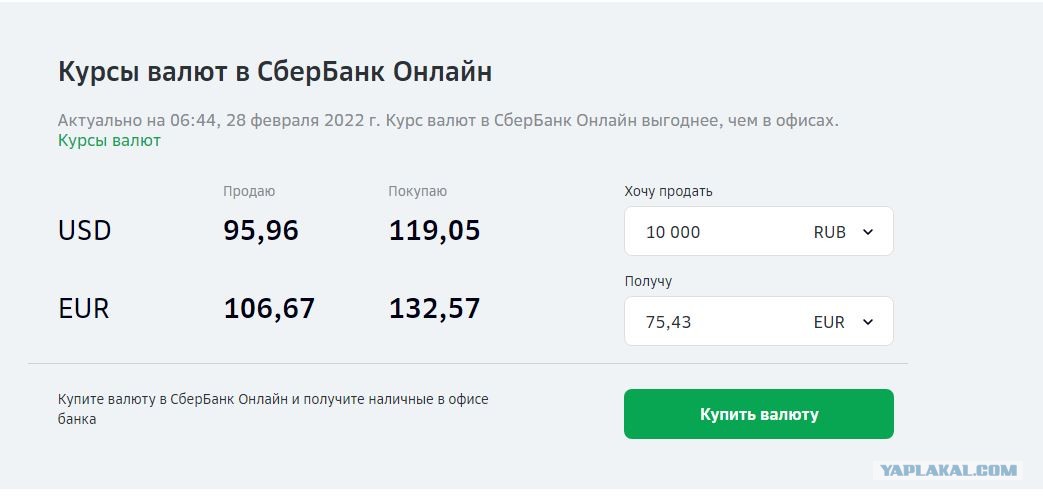Click the Хочу продать field label
This screenshot has height=500, width=1043.
coord(669,191)
